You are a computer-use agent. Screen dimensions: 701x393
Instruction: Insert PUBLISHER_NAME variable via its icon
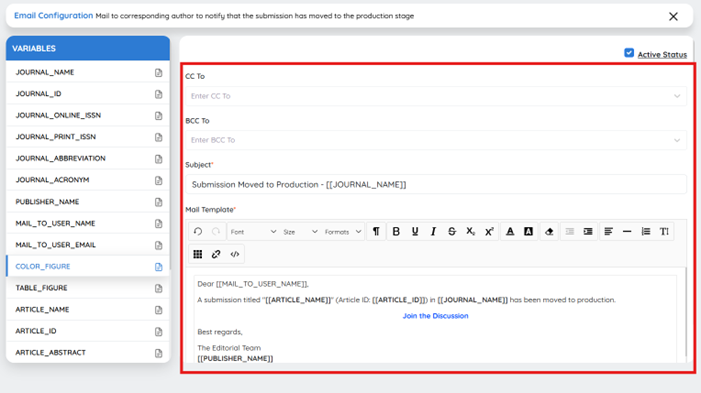[158, 202]
